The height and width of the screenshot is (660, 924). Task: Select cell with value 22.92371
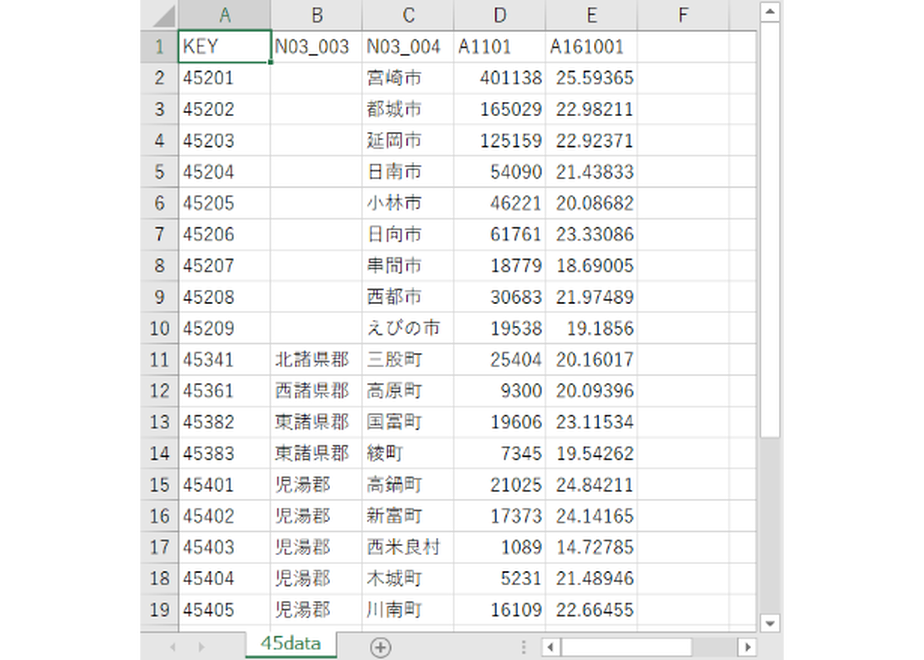click(591, 140)
